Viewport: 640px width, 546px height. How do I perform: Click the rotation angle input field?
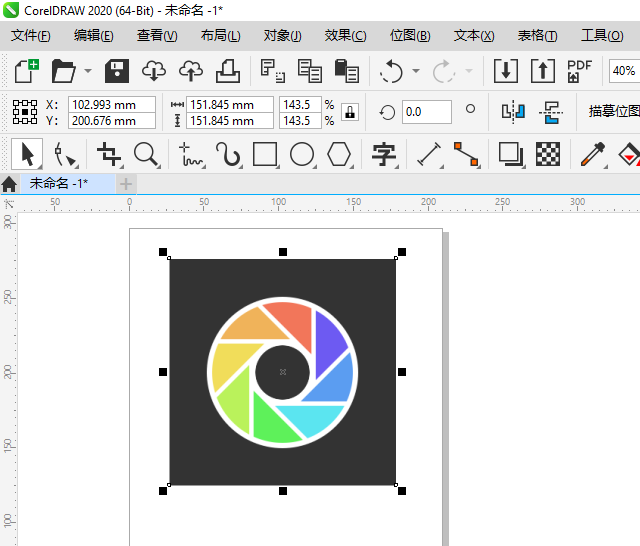tap(427, 112)
